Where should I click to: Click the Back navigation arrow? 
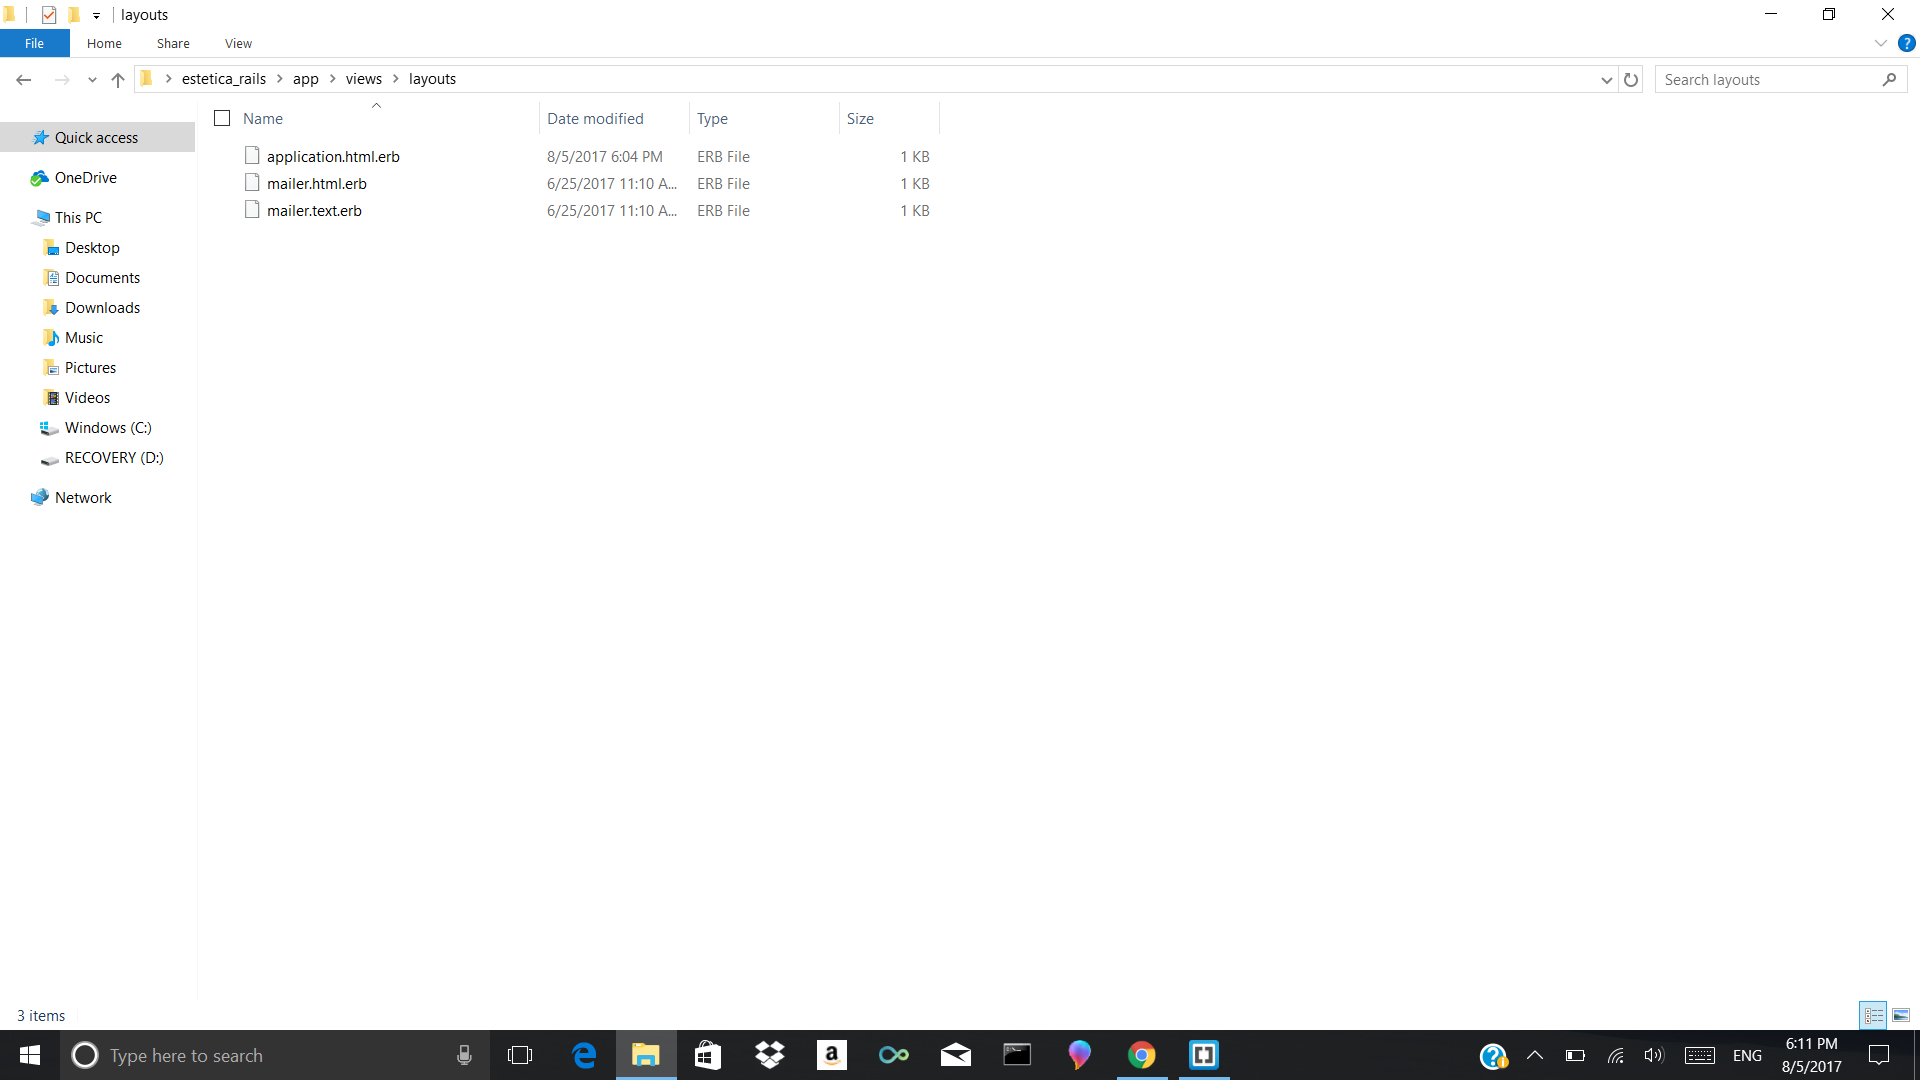[x=24, y=79]
